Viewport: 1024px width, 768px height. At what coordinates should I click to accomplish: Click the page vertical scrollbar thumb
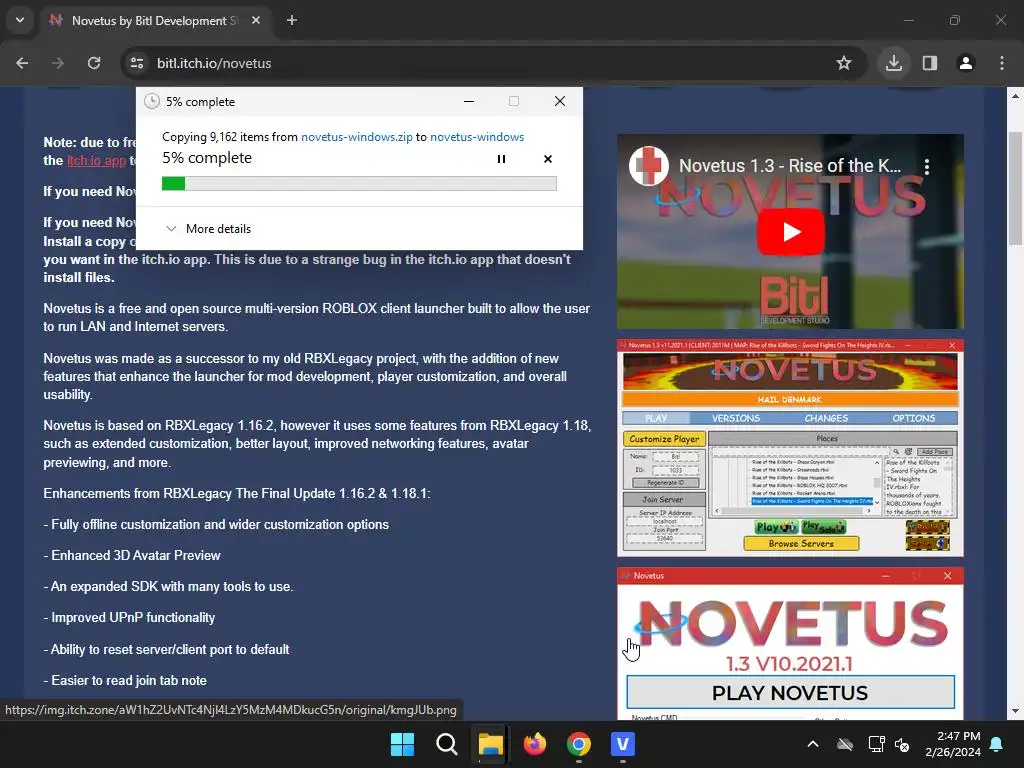point(1015,188)
